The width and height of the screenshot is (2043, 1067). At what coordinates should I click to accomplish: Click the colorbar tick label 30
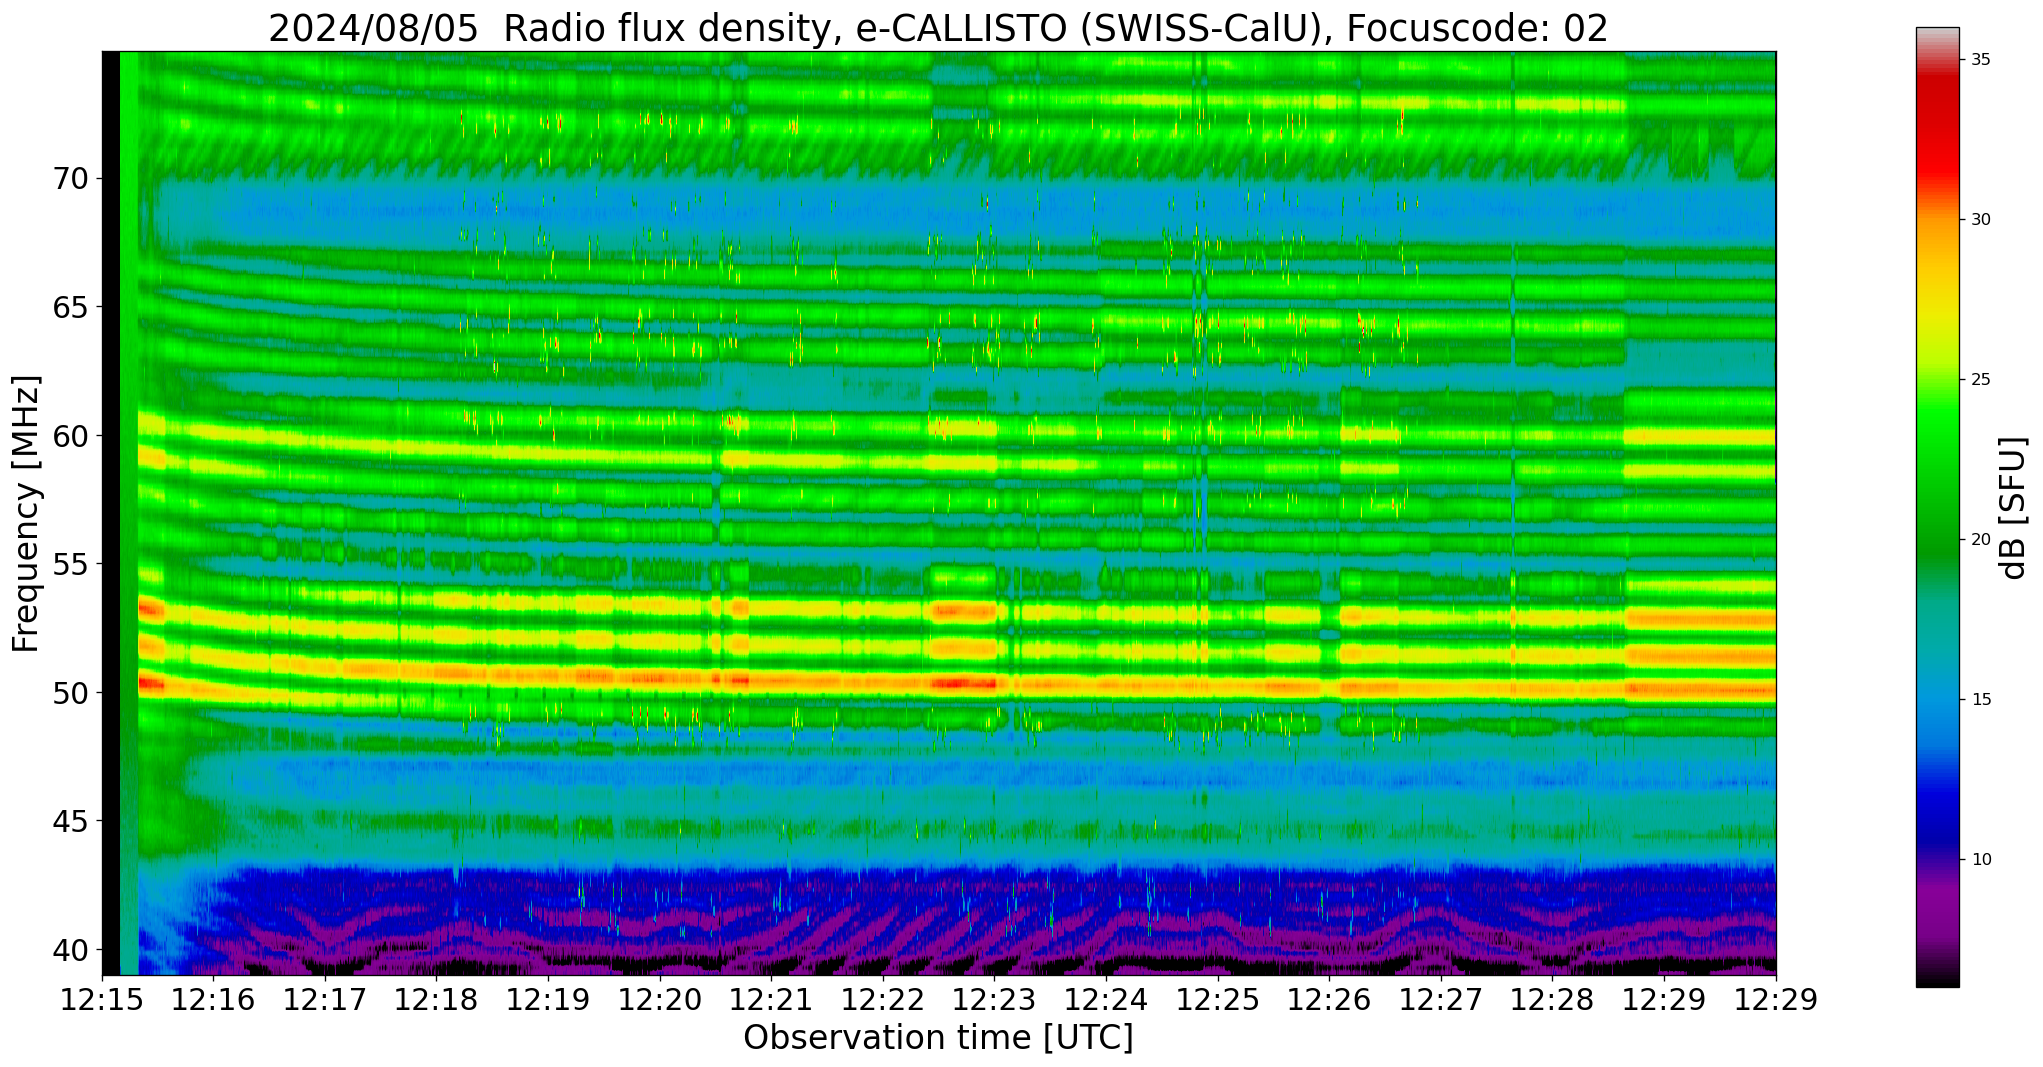tap(1980, 220)
